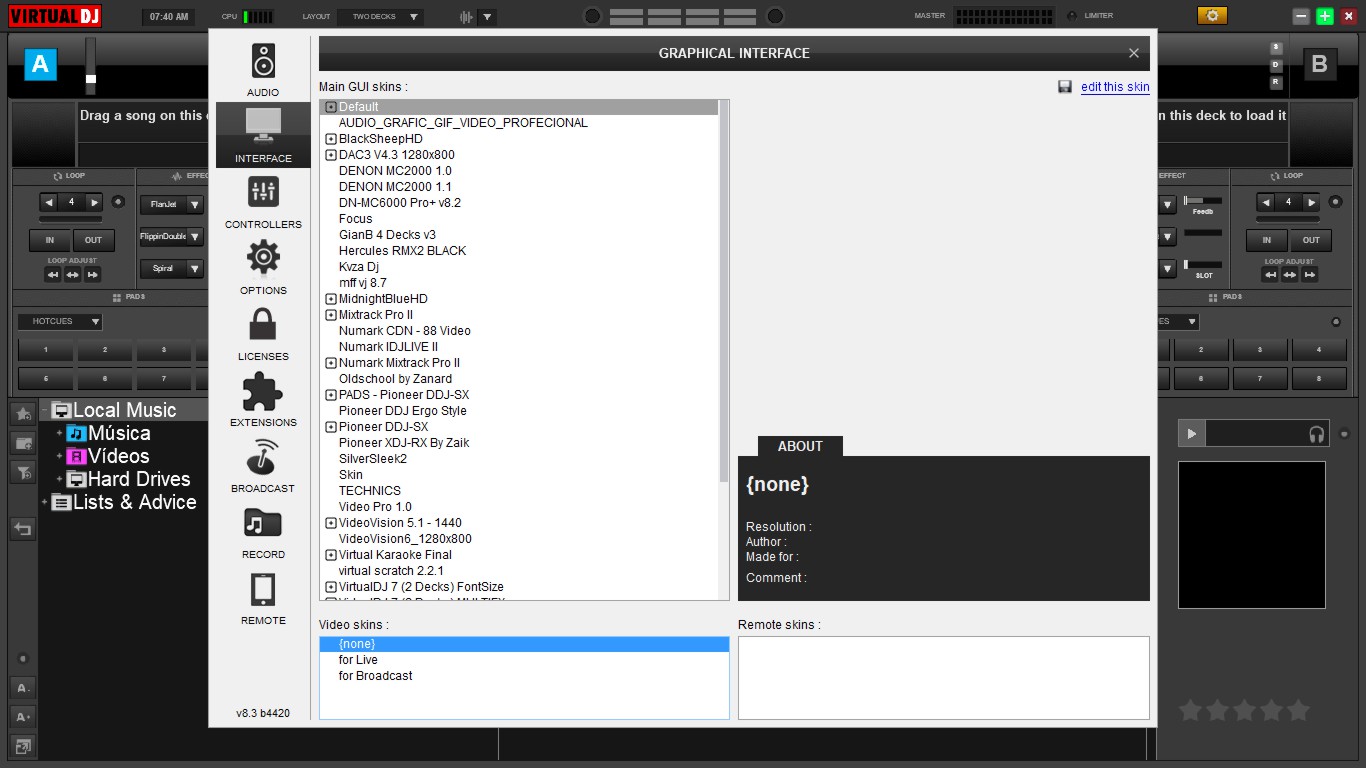
Task: Click the orange settings gear at top
Action: coord(1212,16)
